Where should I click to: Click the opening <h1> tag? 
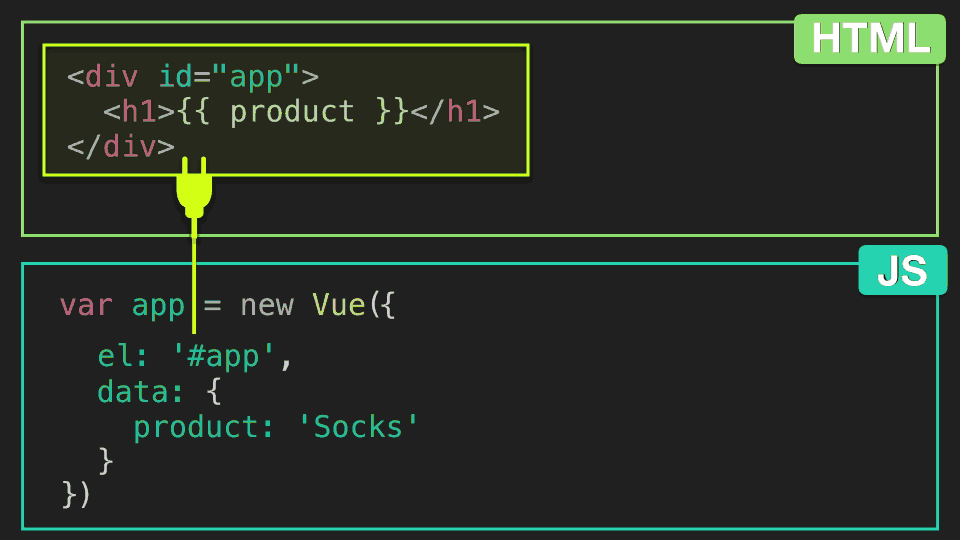(x=140, y=112)
